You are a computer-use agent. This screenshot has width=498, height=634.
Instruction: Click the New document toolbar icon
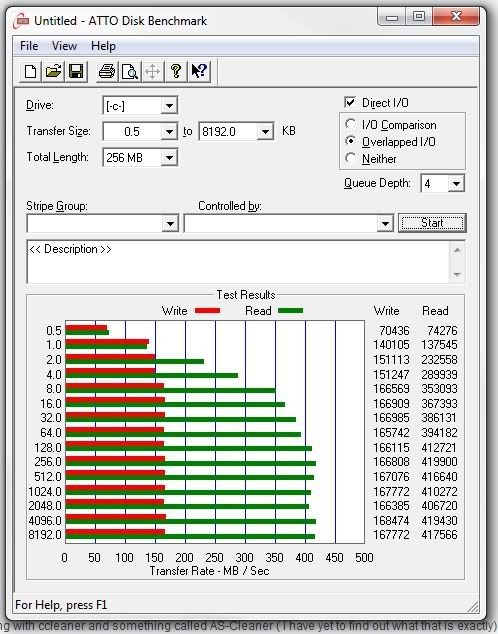click(31, 72)
